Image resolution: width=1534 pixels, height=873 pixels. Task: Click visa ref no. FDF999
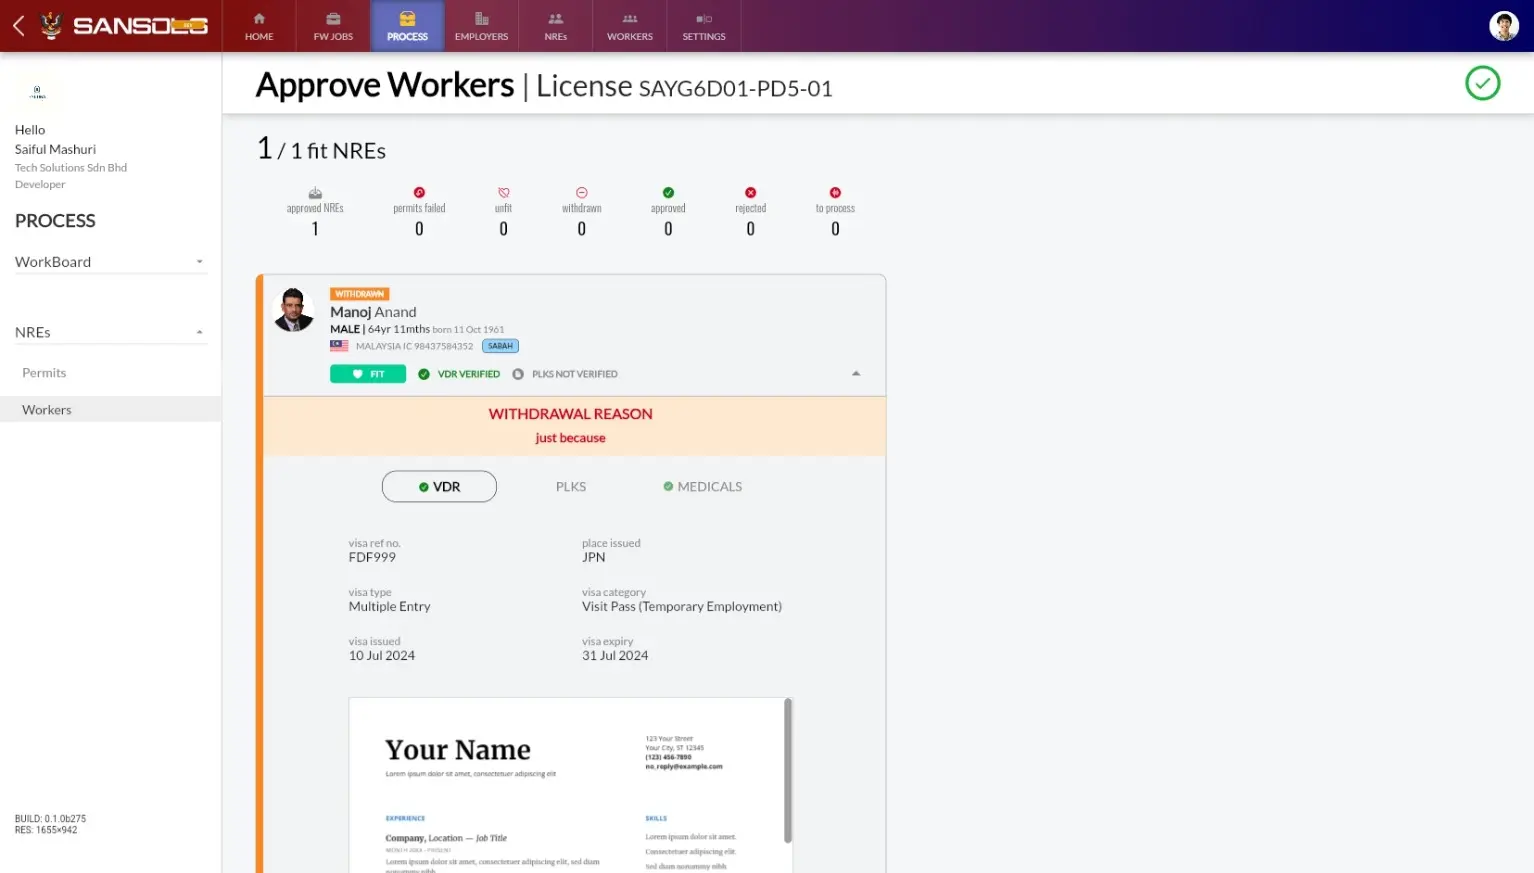(372, 557)
